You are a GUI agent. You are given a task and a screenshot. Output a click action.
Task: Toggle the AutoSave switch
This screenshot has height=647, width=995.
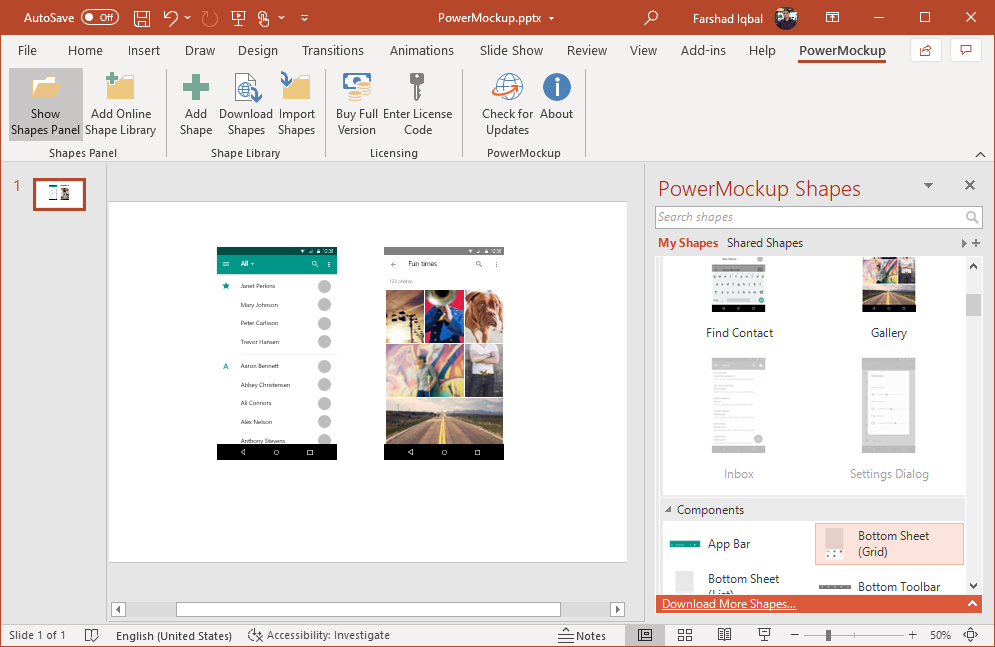coord(99,18)
